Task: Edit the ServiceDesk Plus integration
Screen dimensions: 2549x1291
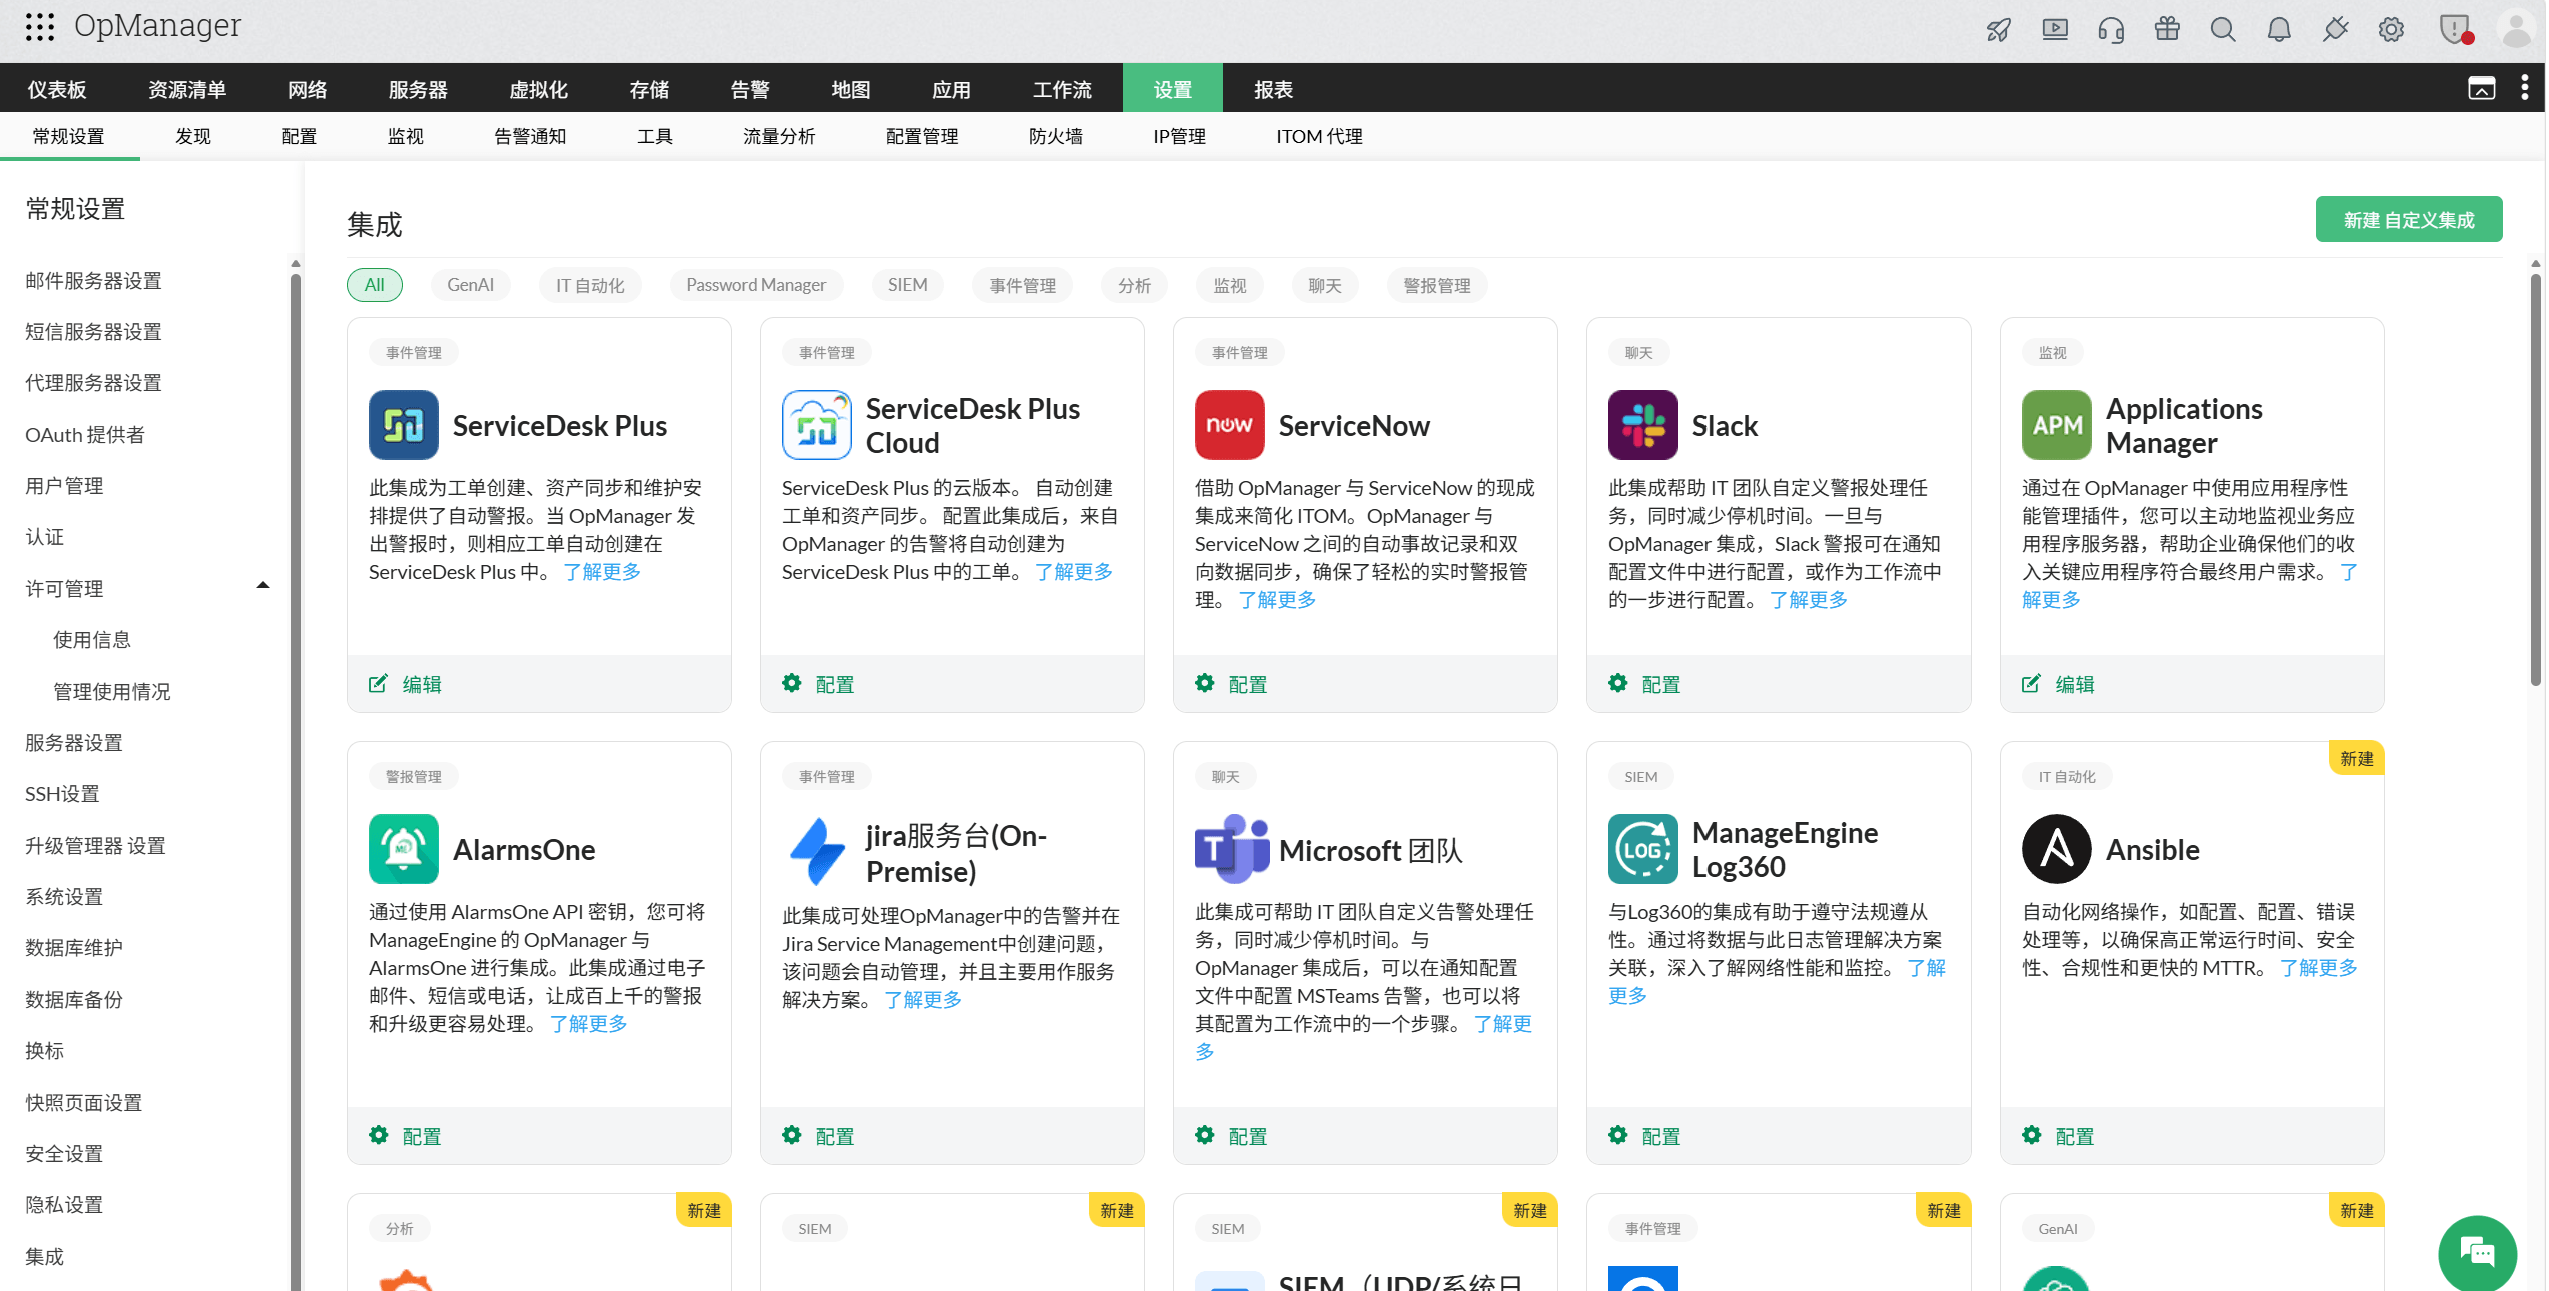Action: click(406, 684)
